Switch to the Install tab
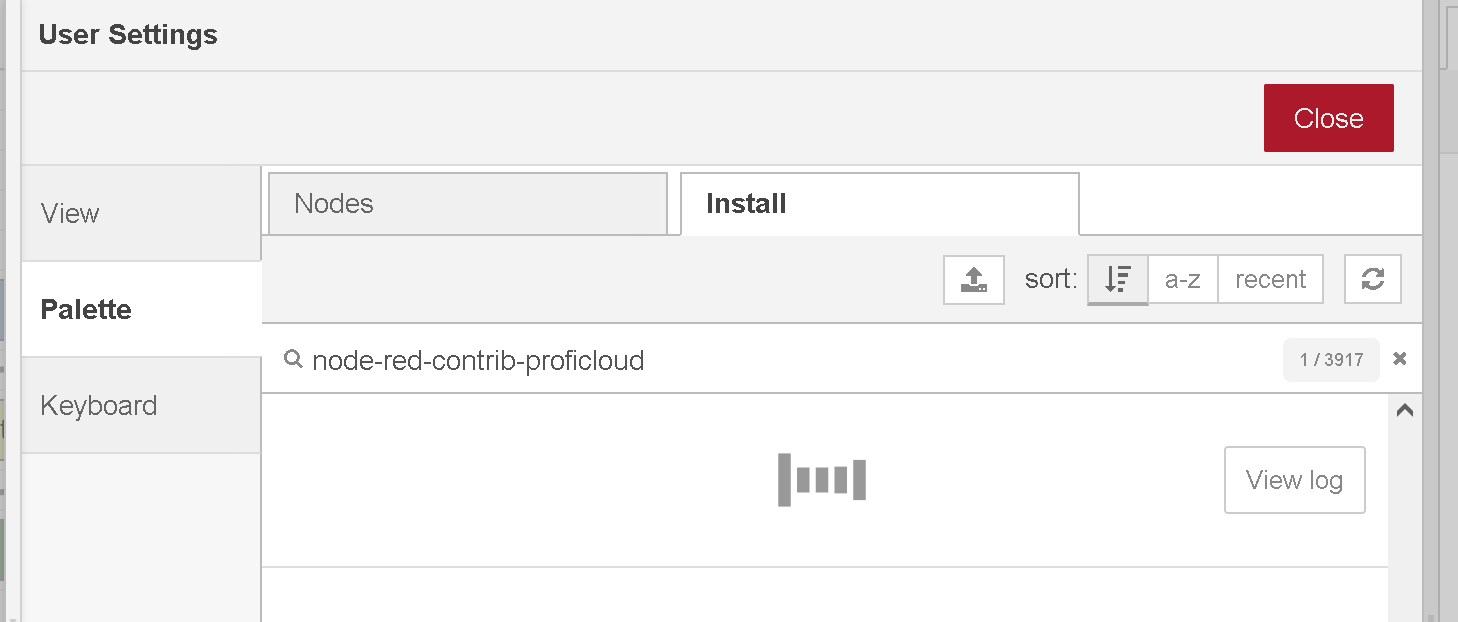 click(x=880, y=204)
